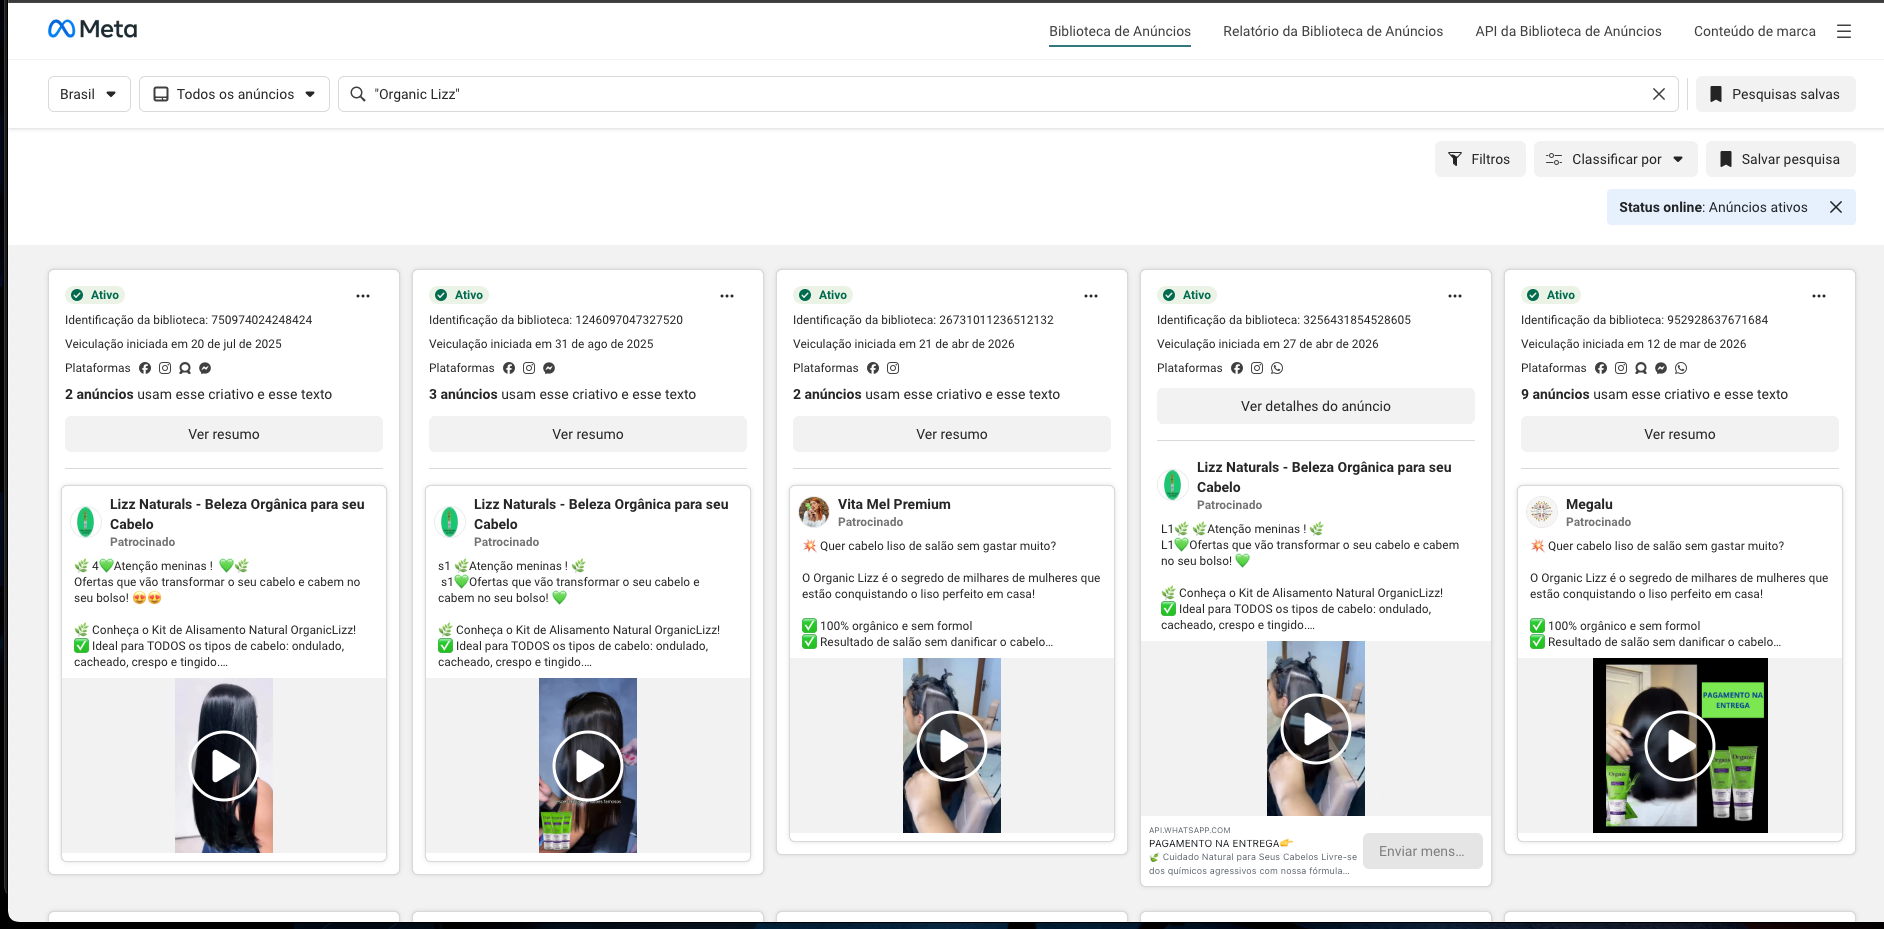Click Ver resumo for ad 952928637671684
Viewport: 1884px width, 929px height.
[1680, 434]
